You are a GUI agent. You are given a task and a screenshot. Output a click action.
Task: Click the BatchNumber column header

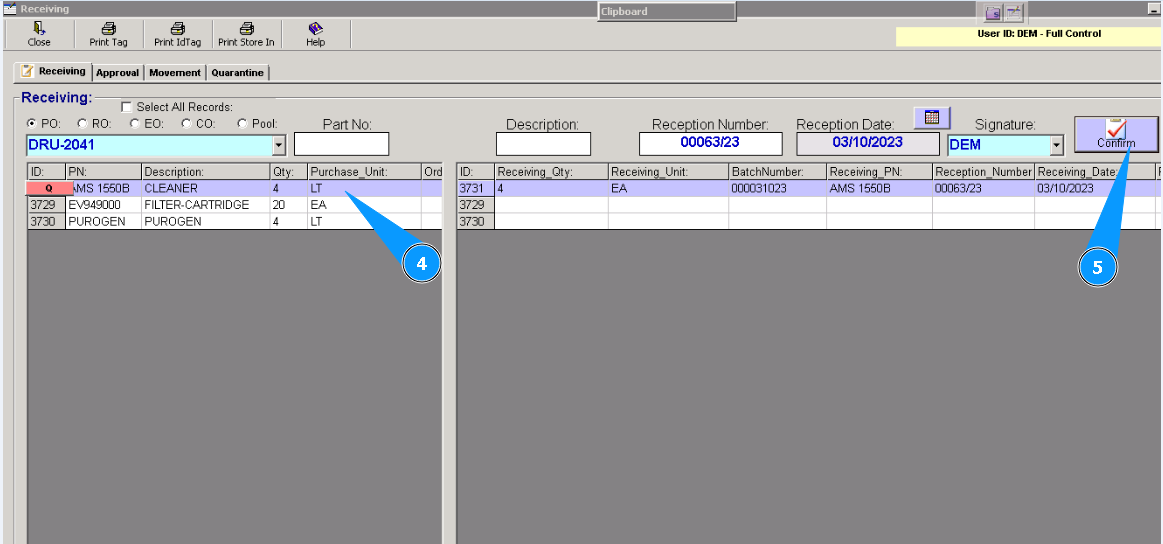coord(777,172)
